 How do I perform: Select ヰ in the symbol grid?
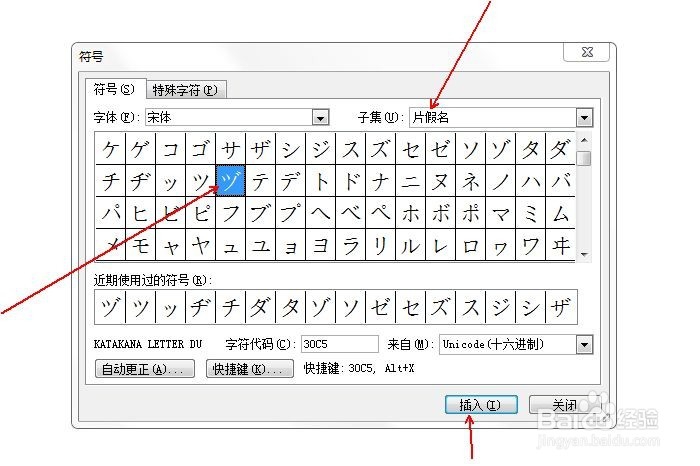[560, 245]
